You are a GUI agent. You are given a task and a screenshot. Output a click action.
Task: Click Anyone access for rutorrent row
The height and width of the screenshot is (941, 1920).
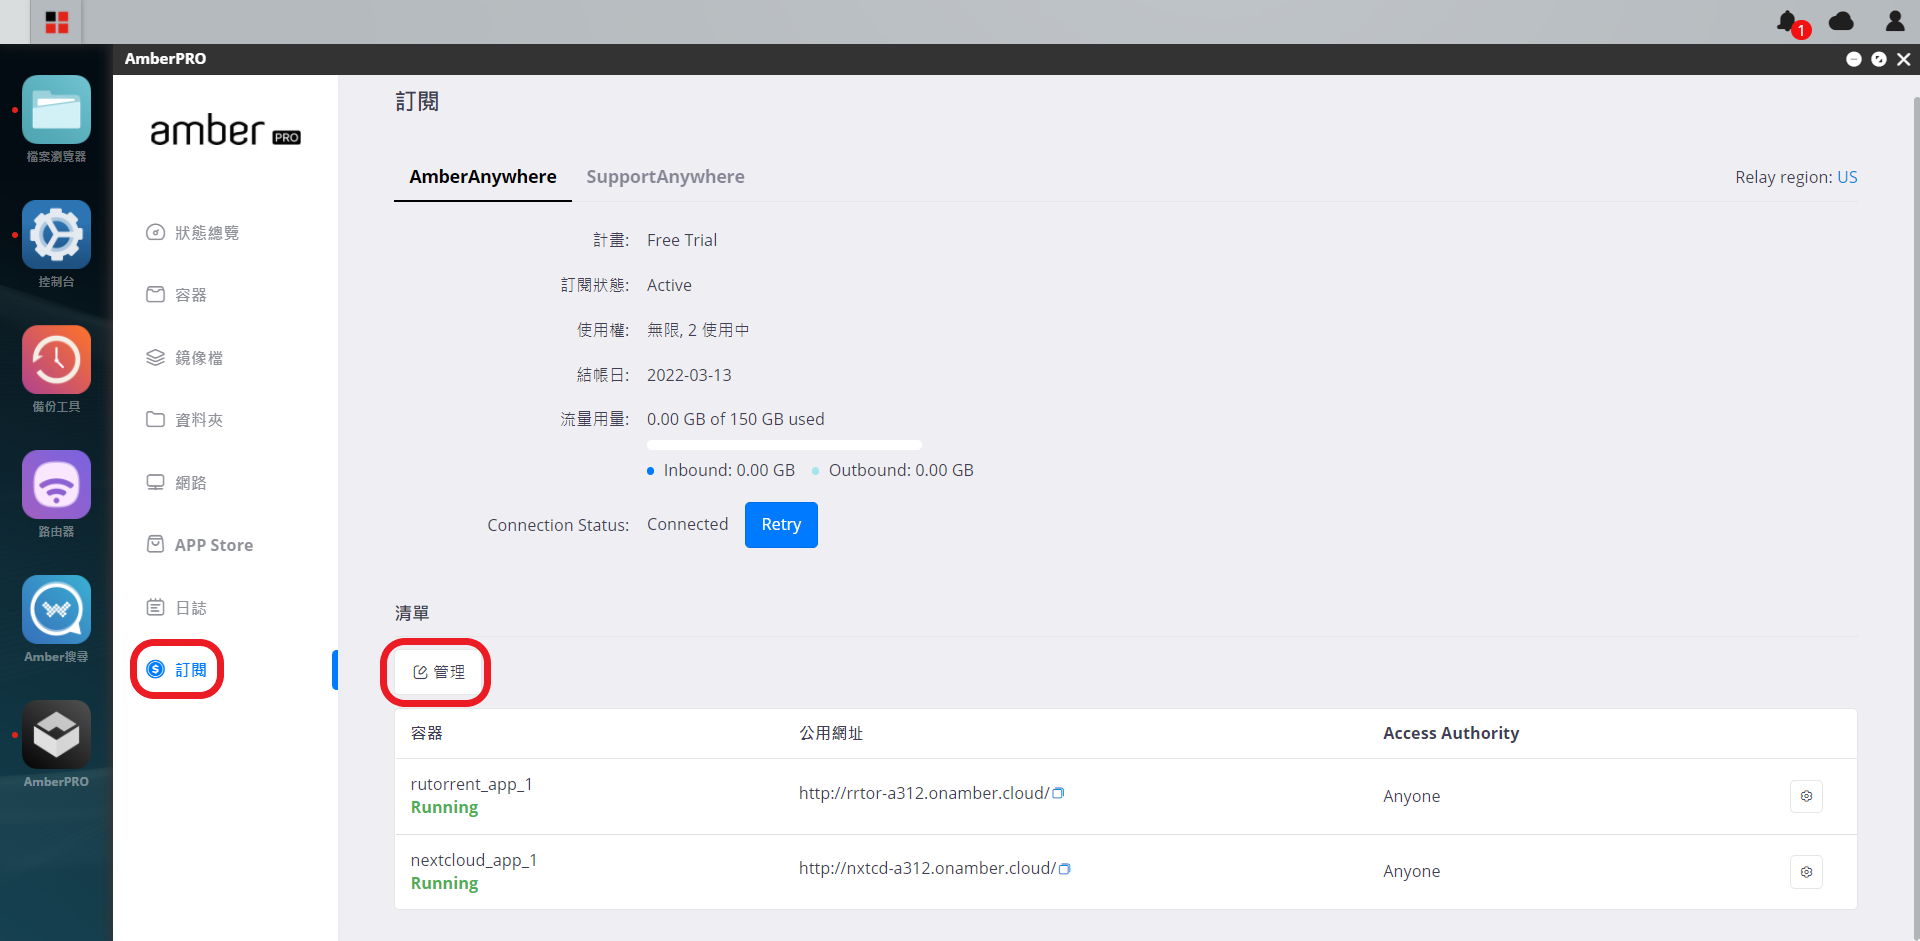pos(1411,796)
